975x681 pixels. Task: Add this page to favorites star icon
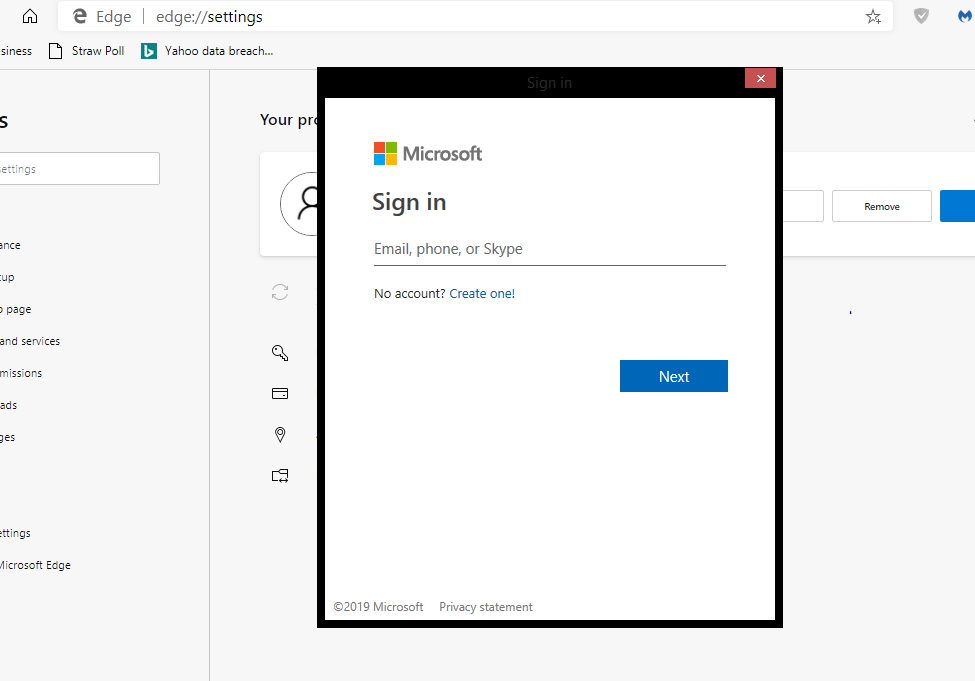[873, 17]
